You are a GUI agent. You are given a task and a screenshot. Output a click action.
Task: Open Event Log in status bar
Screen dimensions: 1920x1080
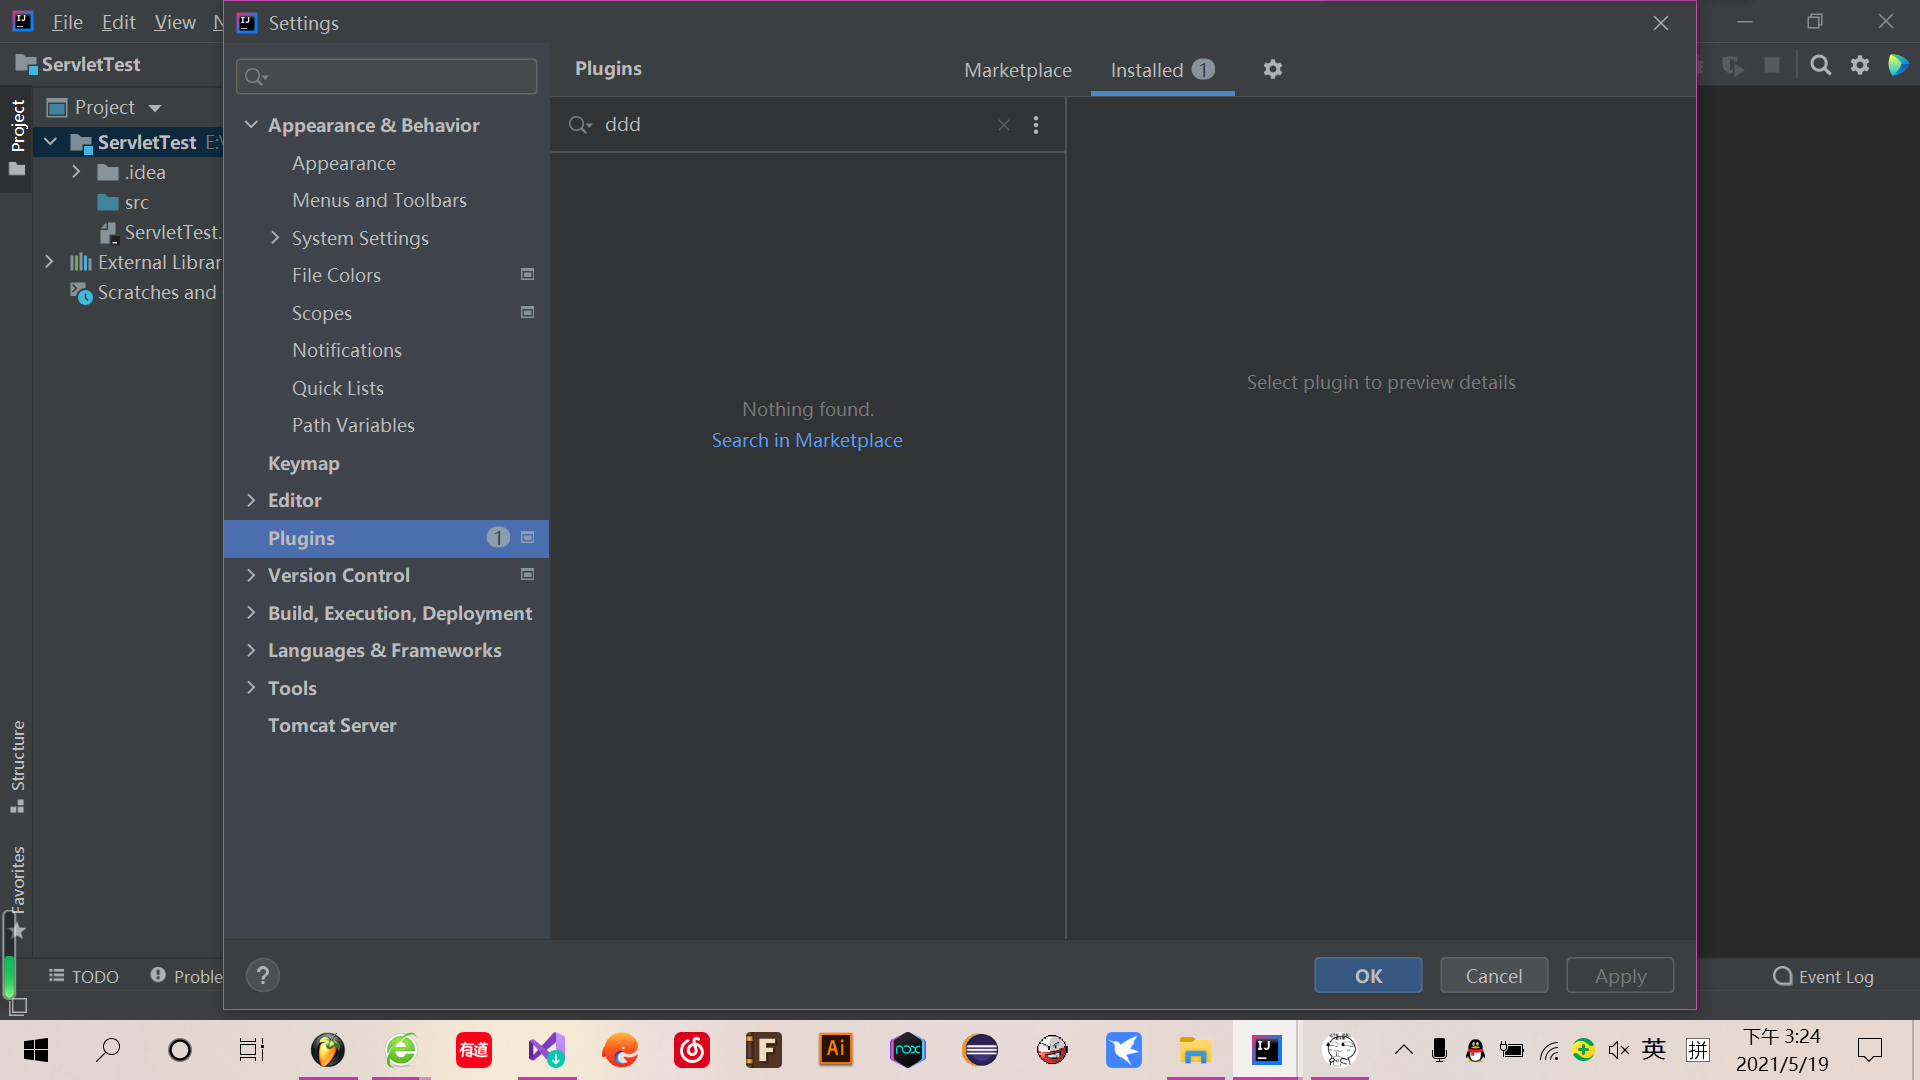[1823, 977]
